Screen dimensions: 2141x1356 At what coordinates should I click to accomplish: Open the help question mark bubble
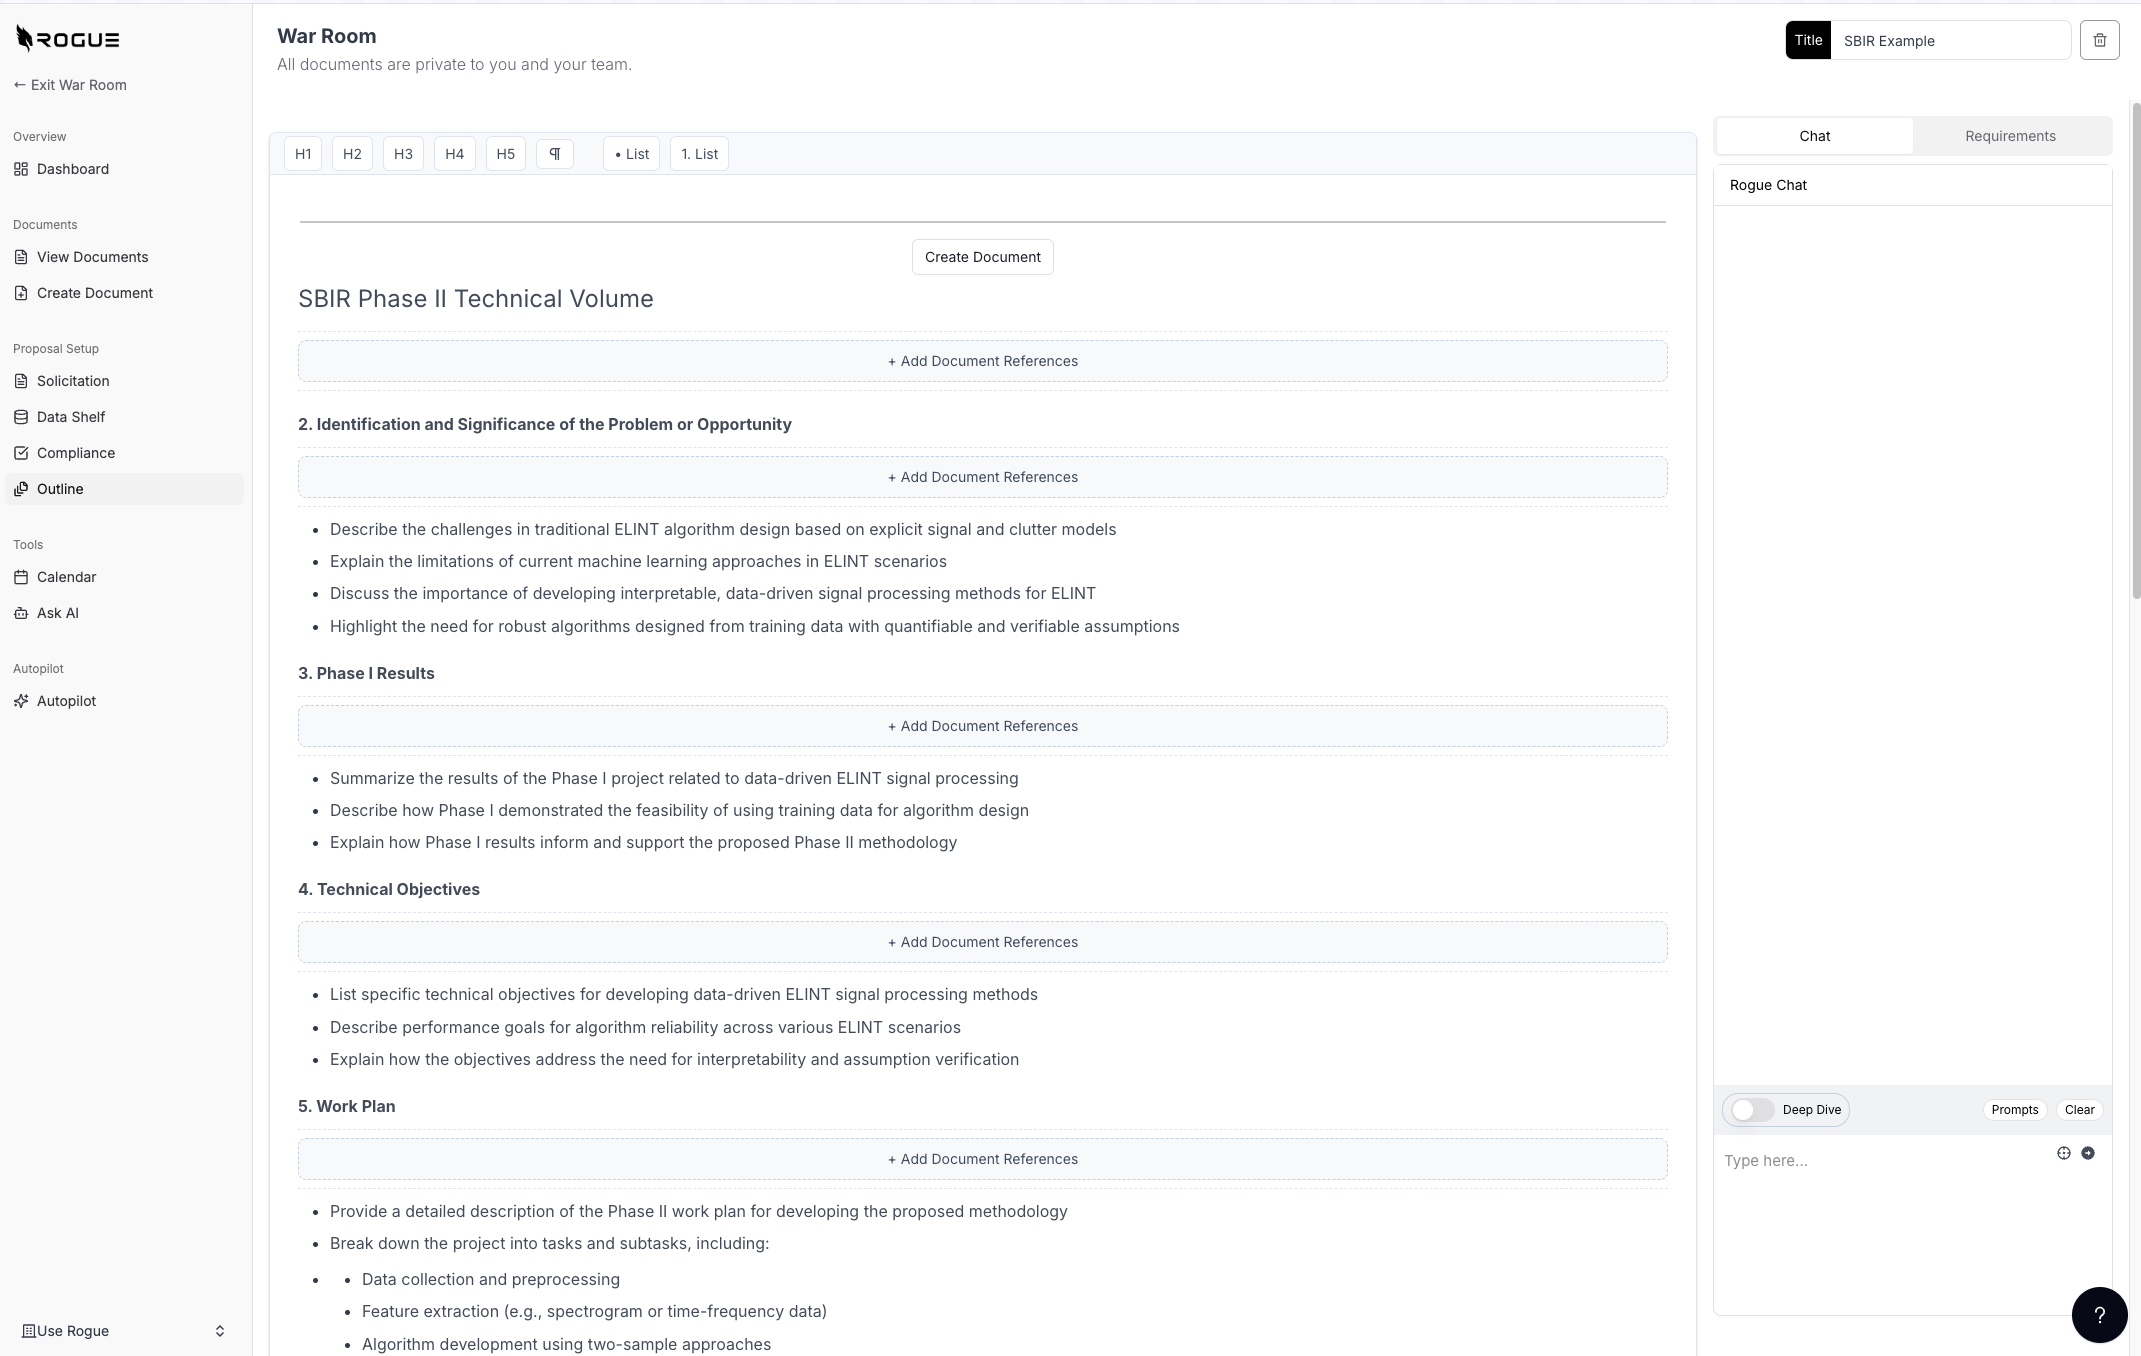tap(2099, 1314)
